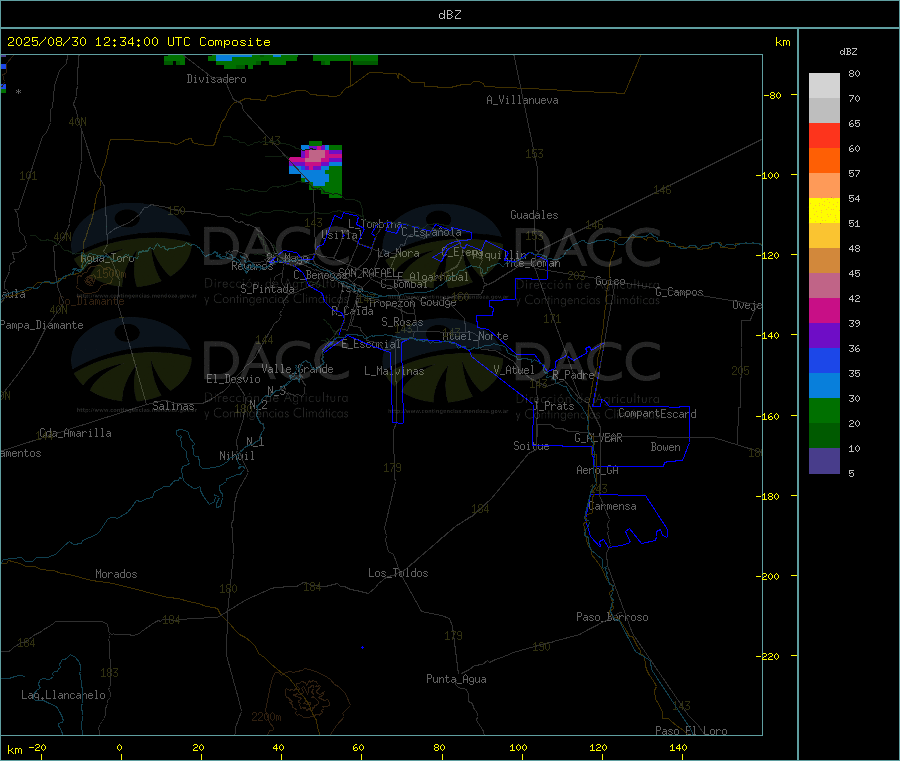Image resolution: width=900 pixels, height=761 pixels.
Task: Click the Bowen map label
Action: 666,447
